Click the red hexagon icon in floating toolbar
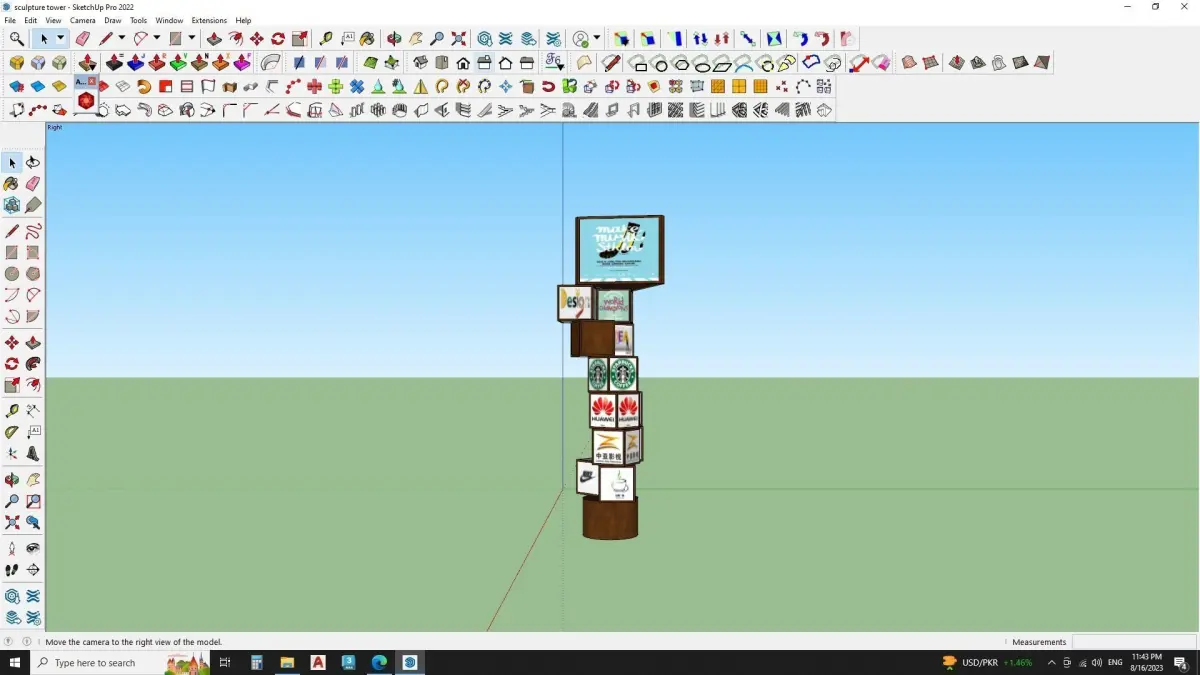 point(86,101)
